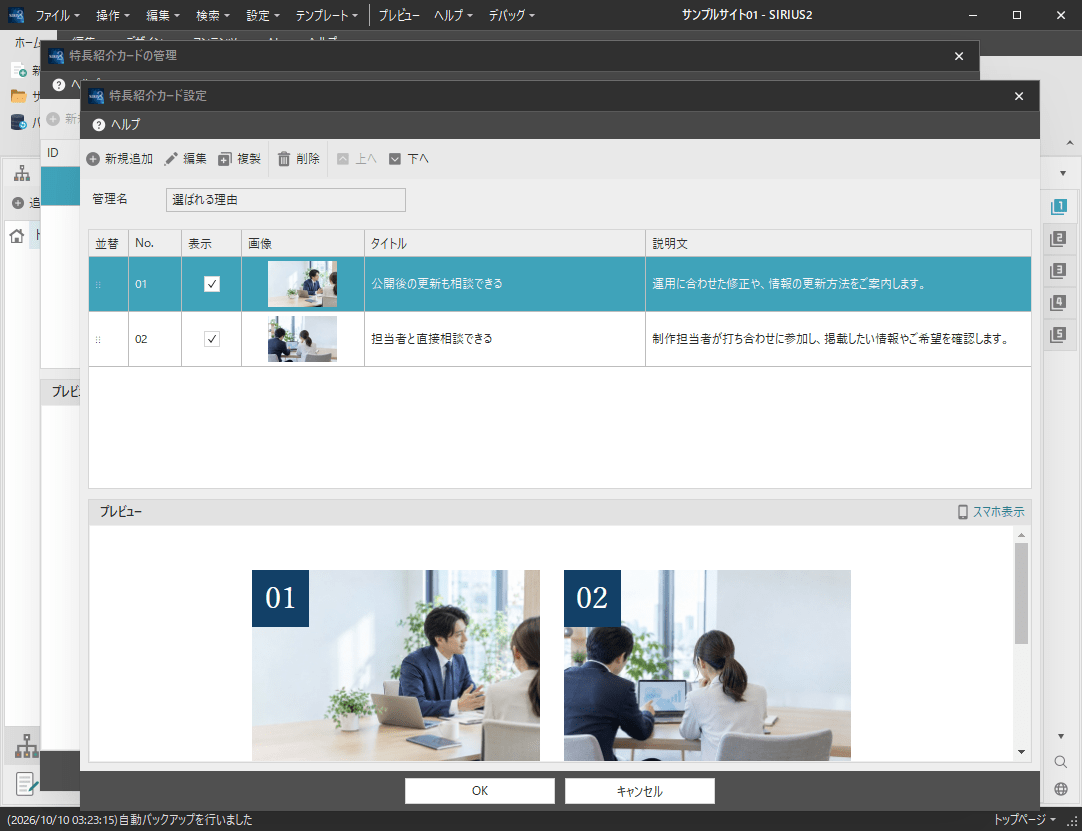Click the down arrow above right sidebar
This screenshot has height=831, width=1082.
point(1063,173)
